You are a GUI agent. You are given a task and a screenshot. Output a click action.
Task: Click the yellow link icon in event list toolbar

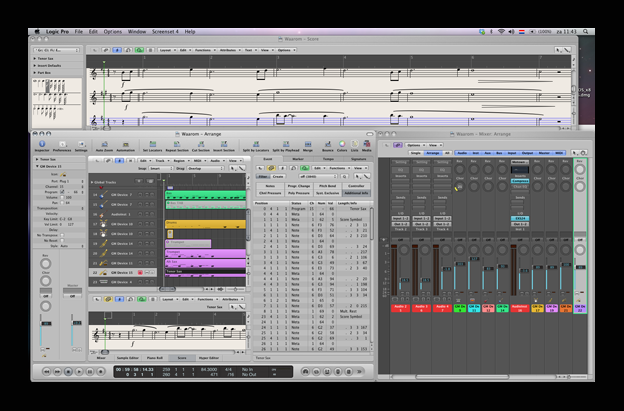coord(271,168)
